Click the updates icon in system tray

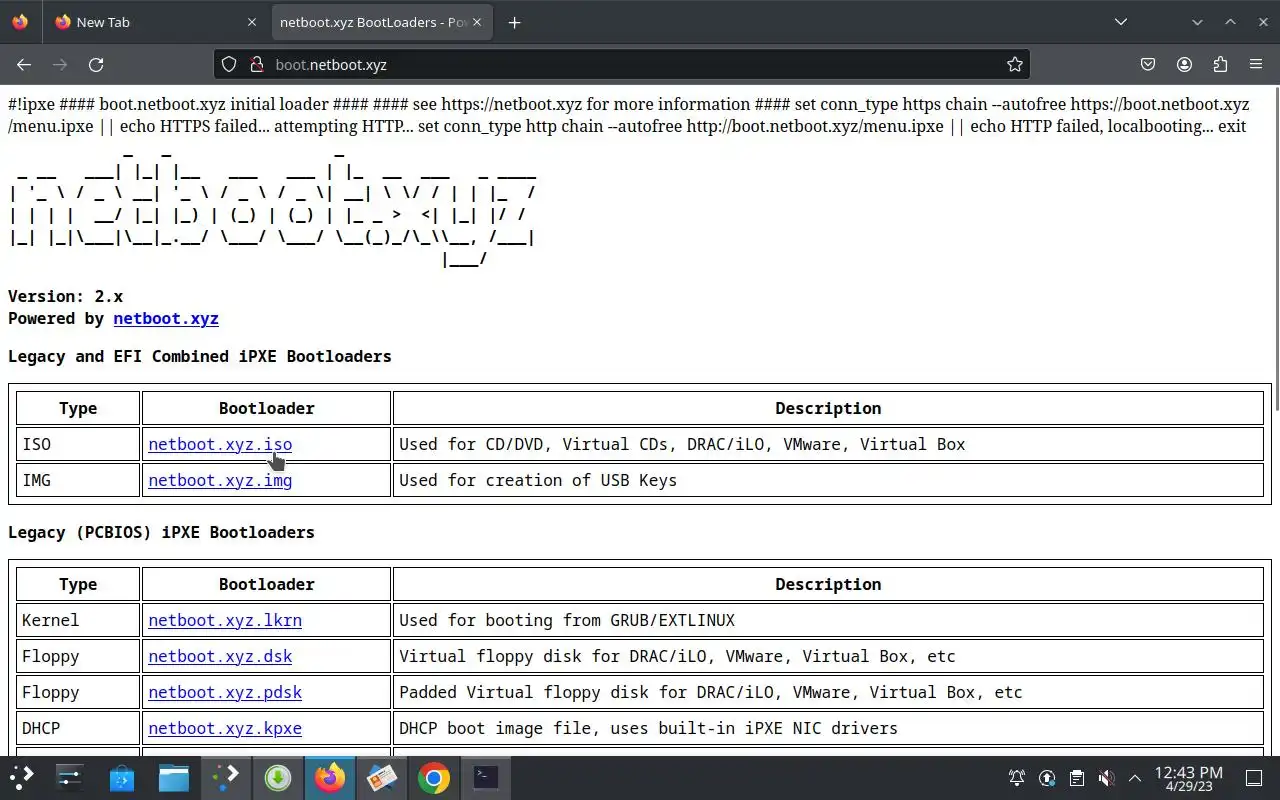(1047, 778)
